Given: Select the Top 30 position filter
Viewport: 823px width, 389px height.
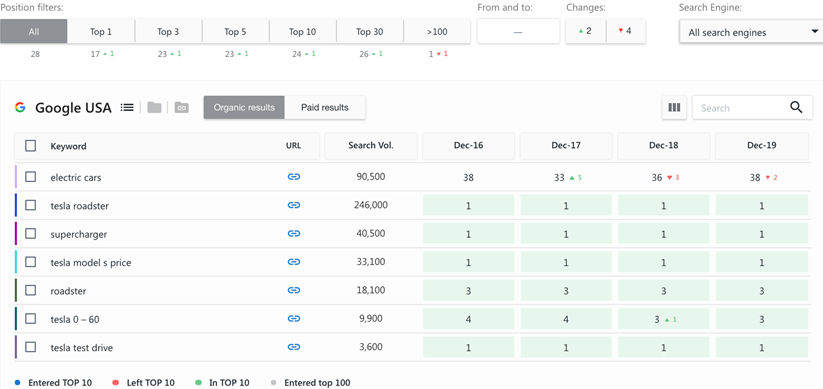Looking at the screenshot, I should coord(370,31).
